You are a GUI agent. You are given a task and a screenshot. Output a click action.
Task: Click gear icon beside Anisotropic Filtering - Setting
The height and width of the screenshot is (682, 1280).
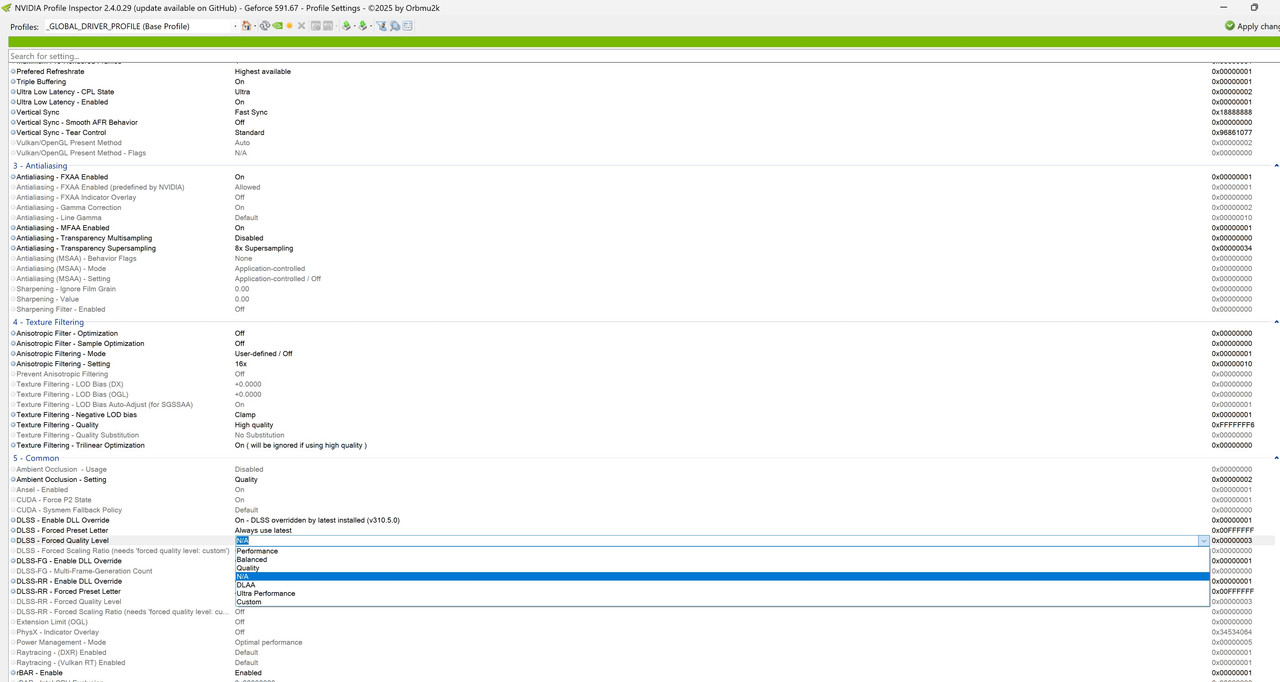(13, 364)
